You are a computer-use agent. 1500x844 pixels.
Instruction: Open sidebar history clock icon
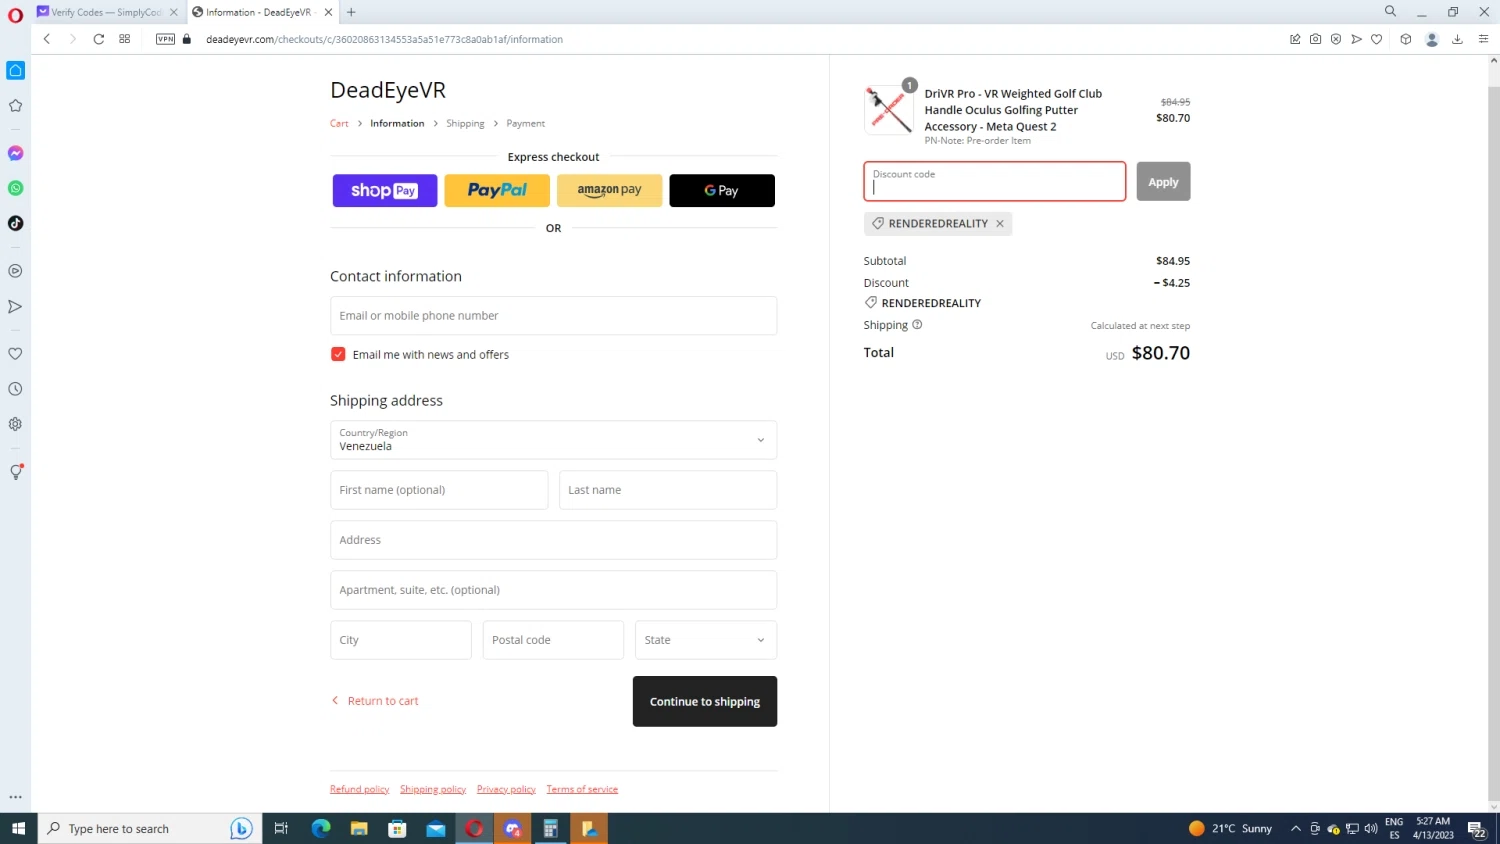(15, 389)
